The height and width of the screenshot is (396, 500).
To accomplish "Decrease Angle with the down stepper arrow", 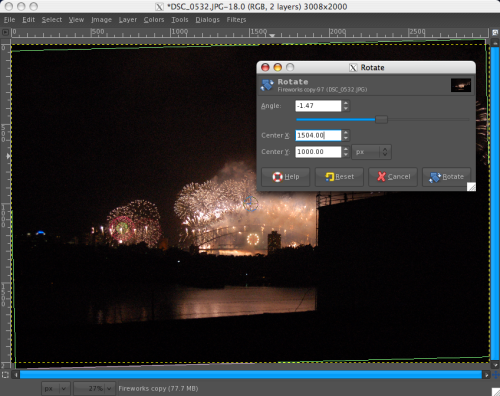I will pyautogui.click(x=346, y=109).
